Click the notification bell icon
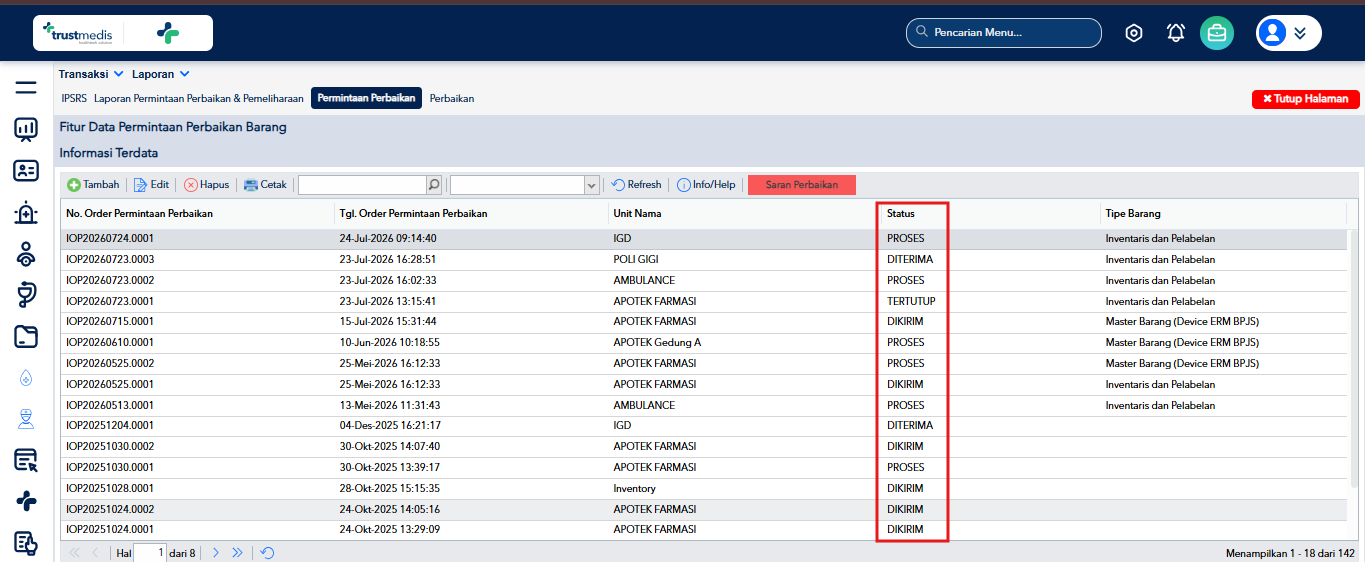The image size is (1365, 562). pos(1176,33)
